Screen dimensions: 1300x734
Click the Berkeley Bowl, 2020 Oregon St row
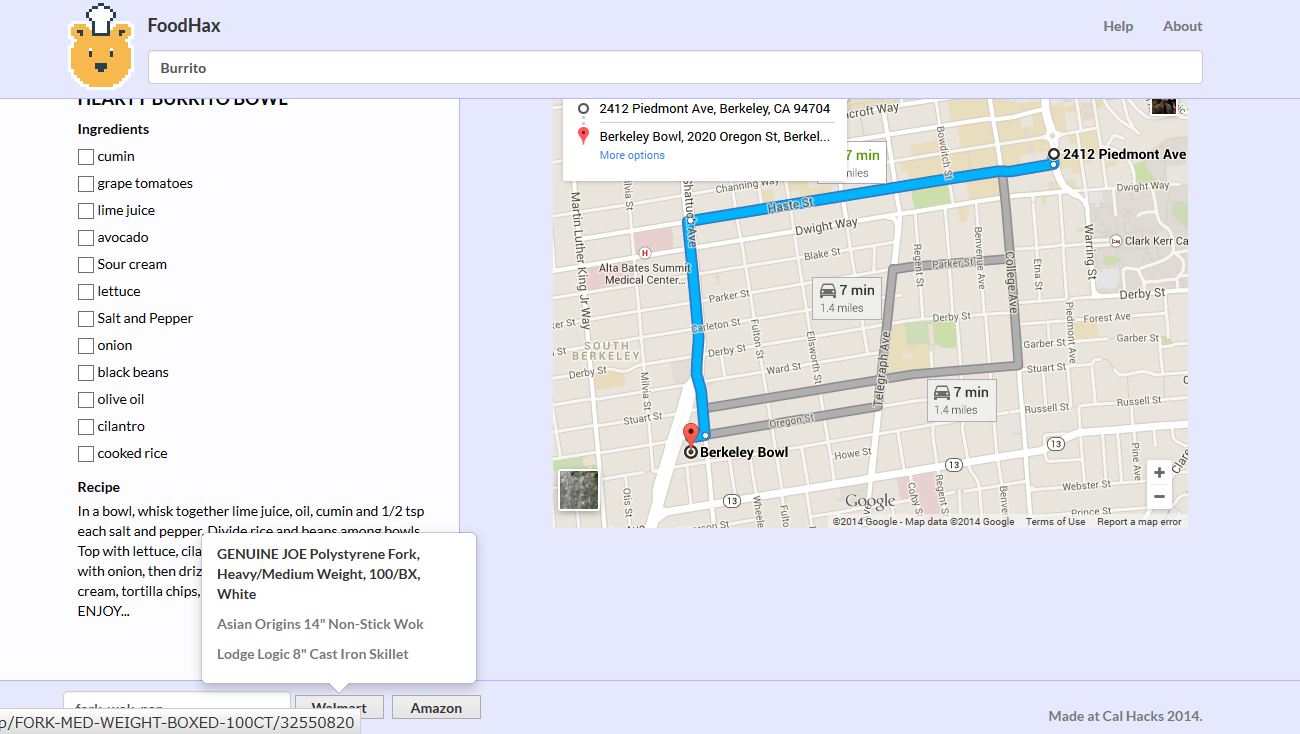pyautogui.click(x=714, y=136)
